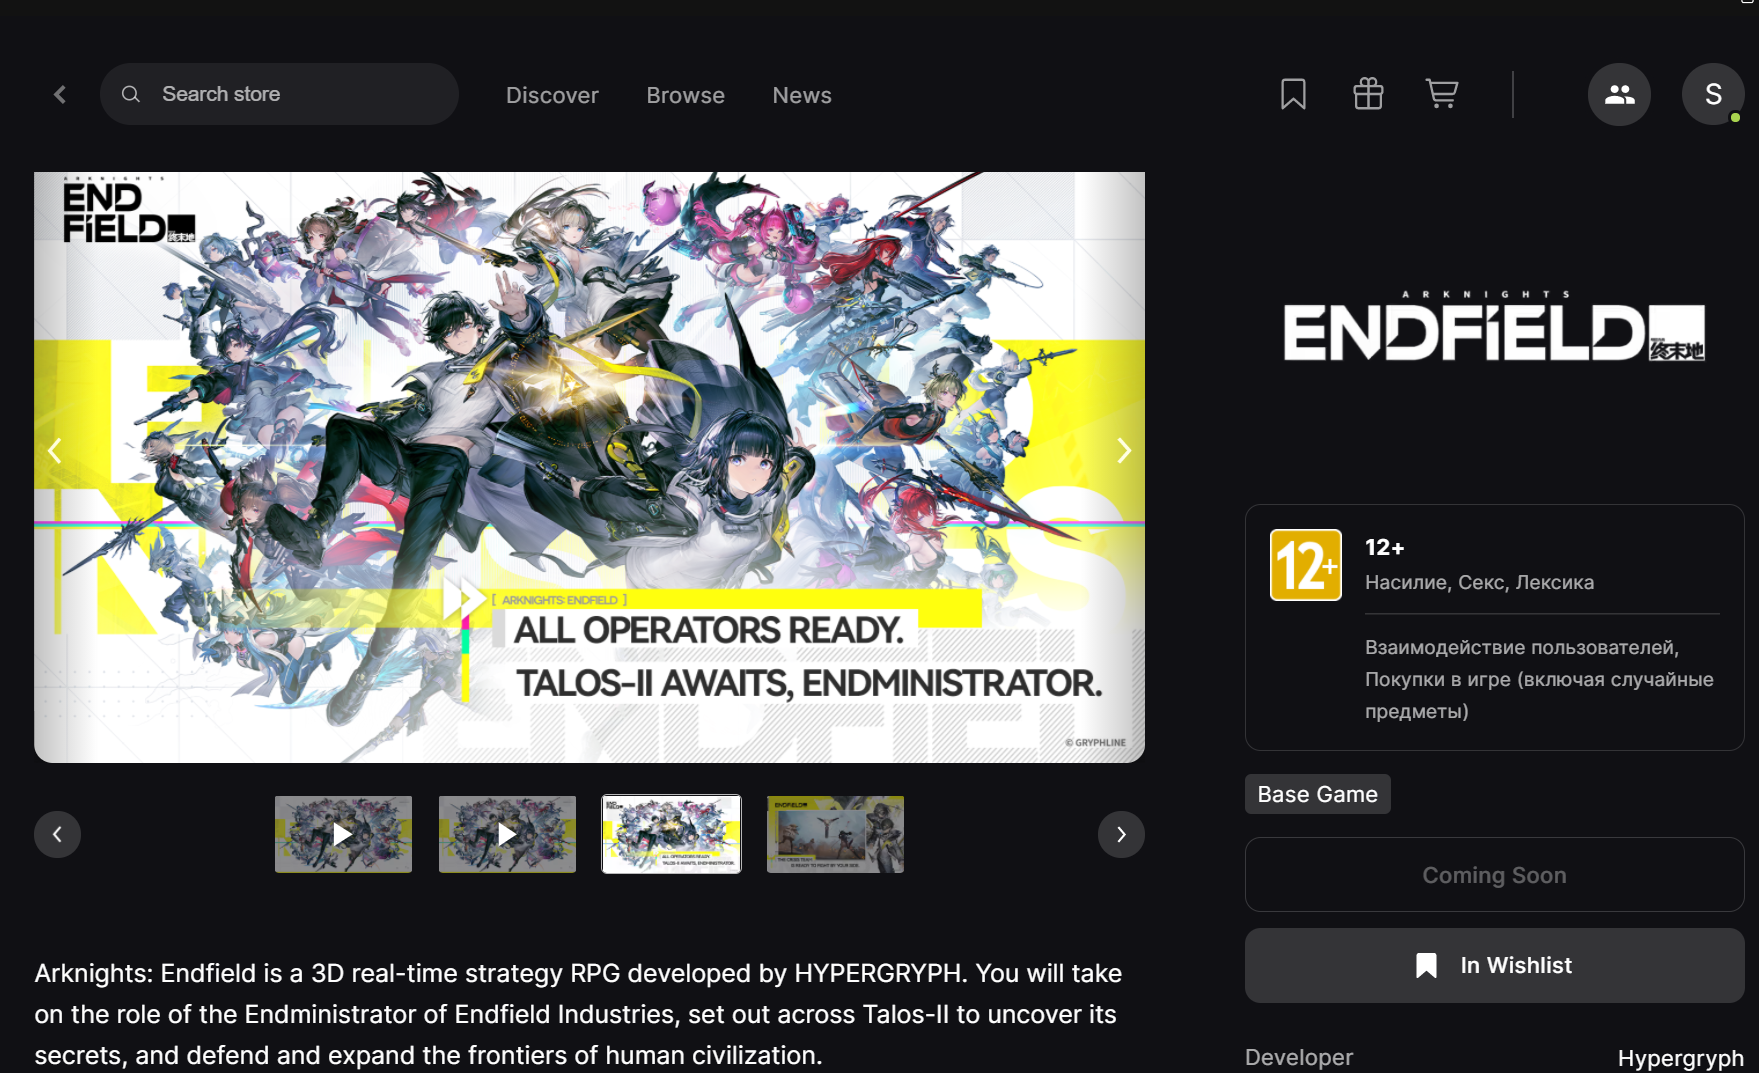Open the Browse tab
This screenshot has height=1073, width=1759.
click(x=685, y=95)
